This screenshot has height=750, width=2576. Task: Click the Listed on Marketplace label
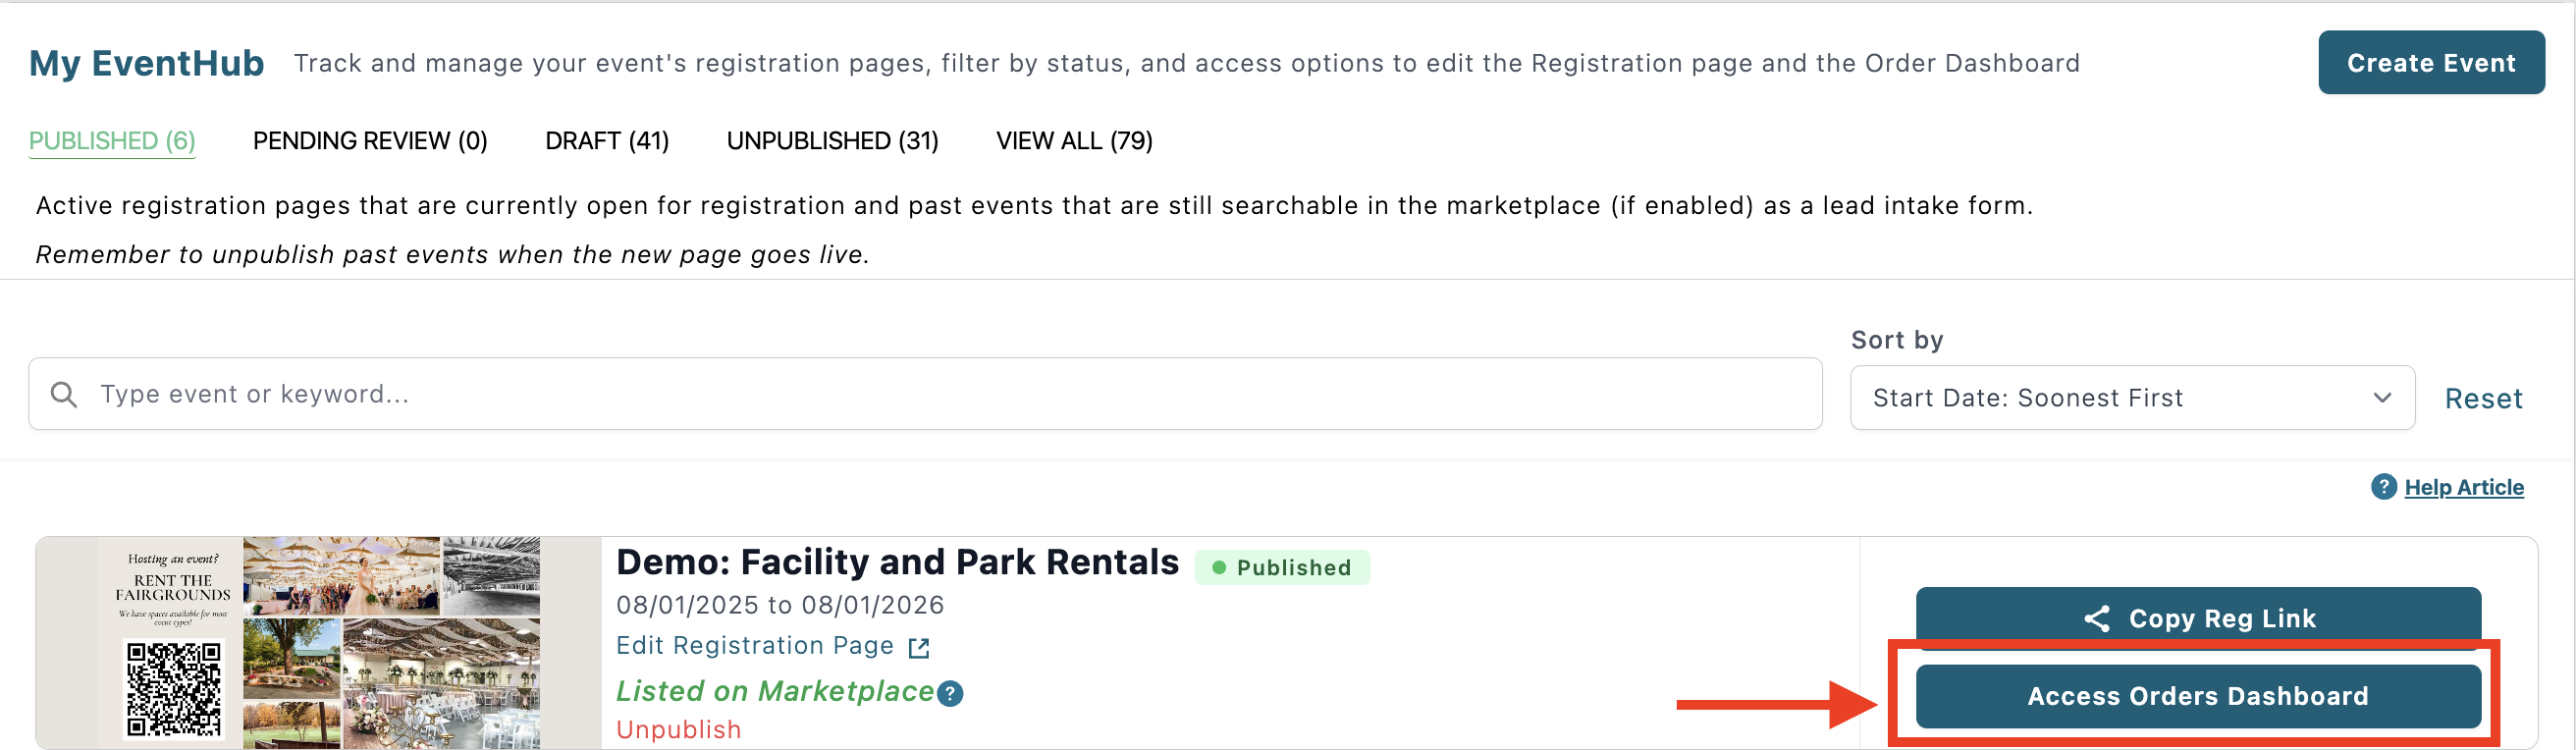(x=775, y=692)
